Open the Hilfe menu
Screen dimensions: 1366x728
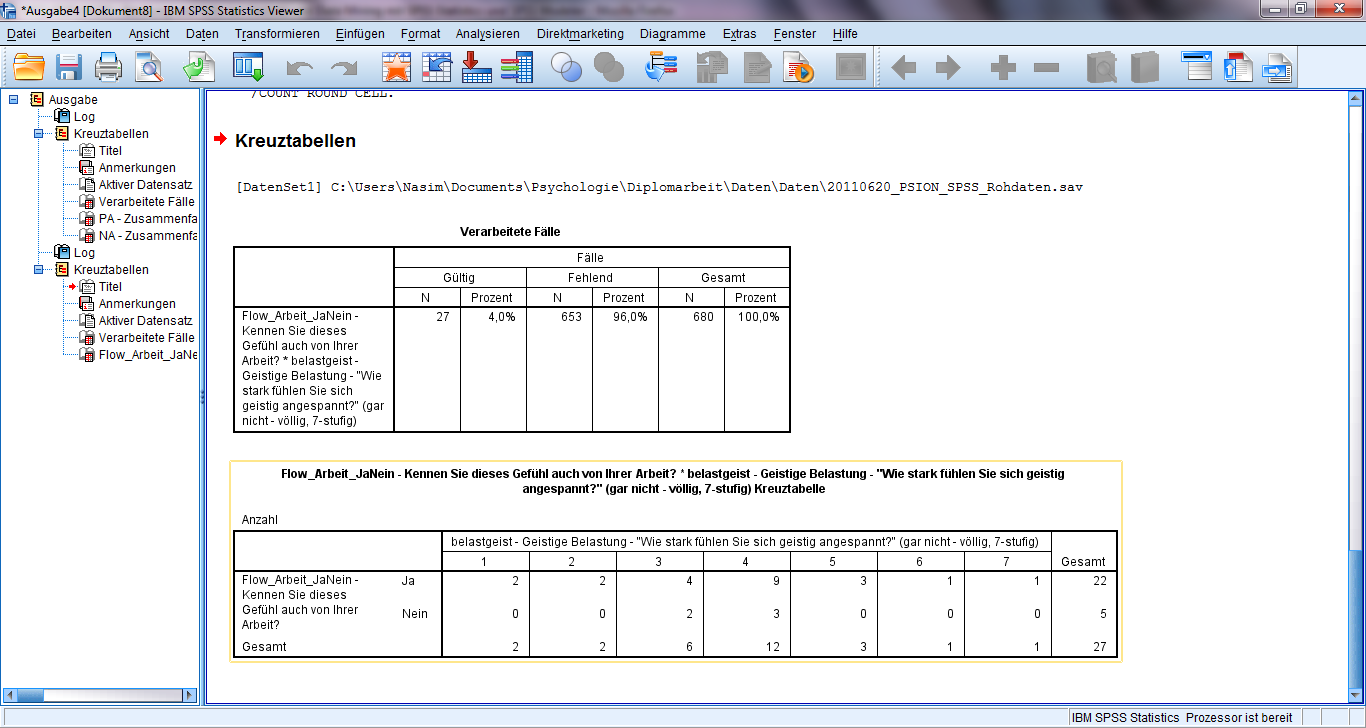point(845,34)
